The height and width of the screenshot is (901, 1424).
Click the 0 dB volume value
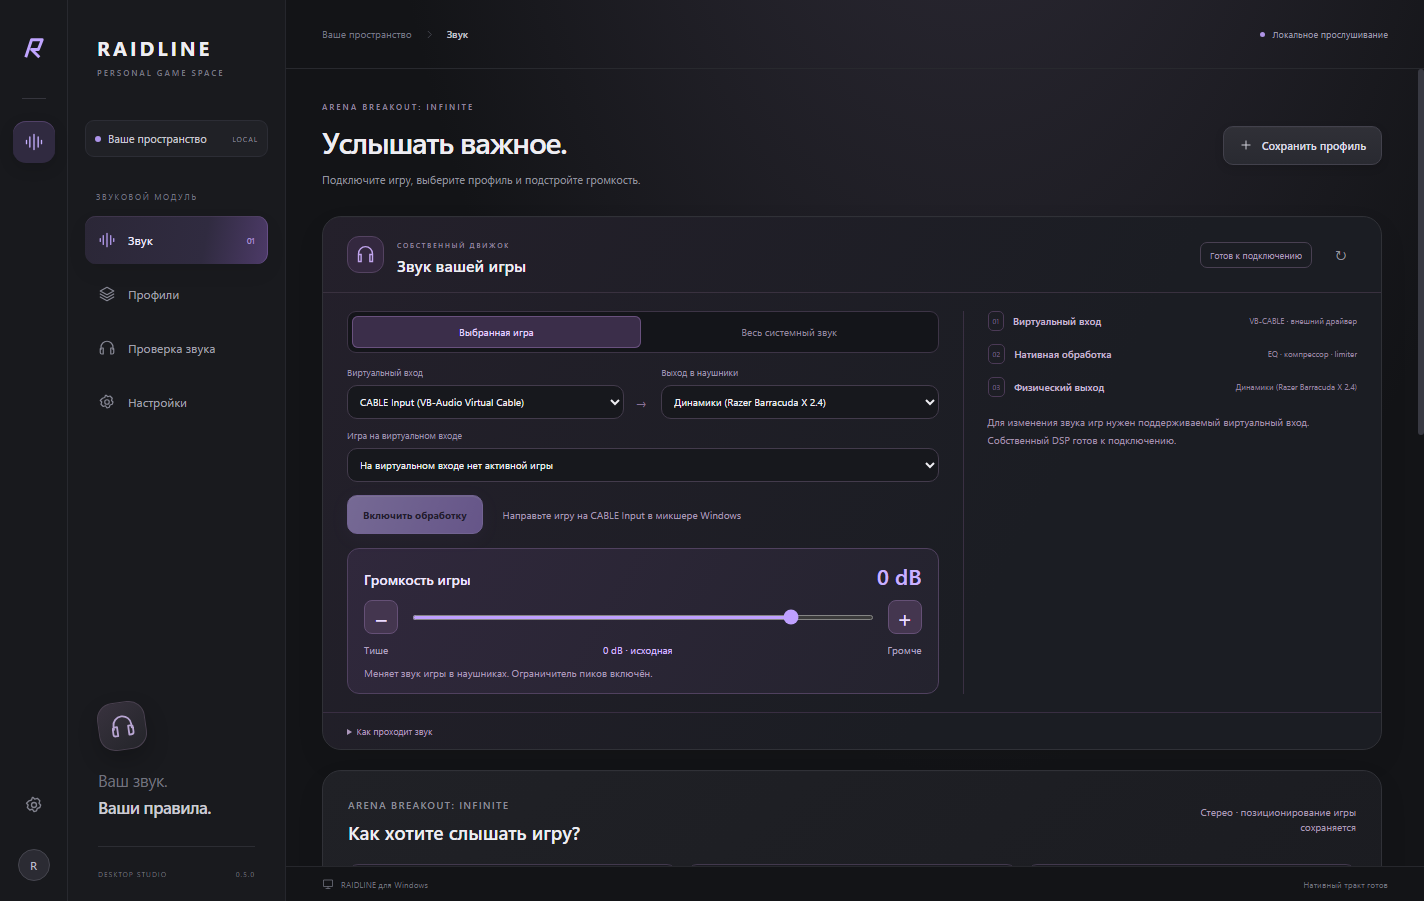coord(899,578)
